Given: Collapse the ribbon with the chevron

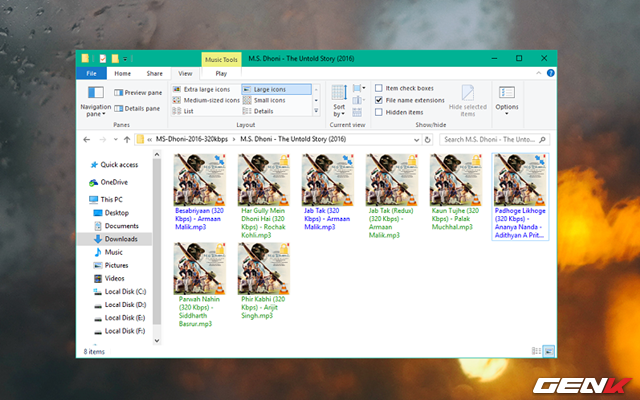Looking at the screenshot, I should [x=539, y=73].
